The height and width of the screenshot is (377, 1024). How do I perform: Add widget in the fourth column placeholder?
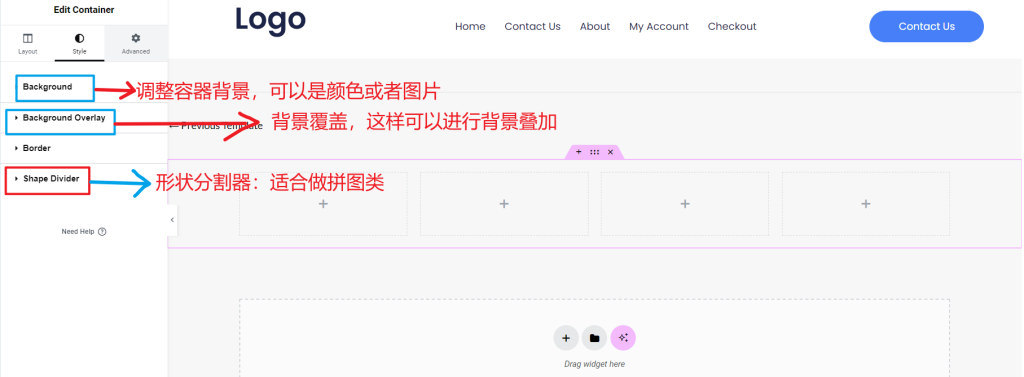click(865, 204)
